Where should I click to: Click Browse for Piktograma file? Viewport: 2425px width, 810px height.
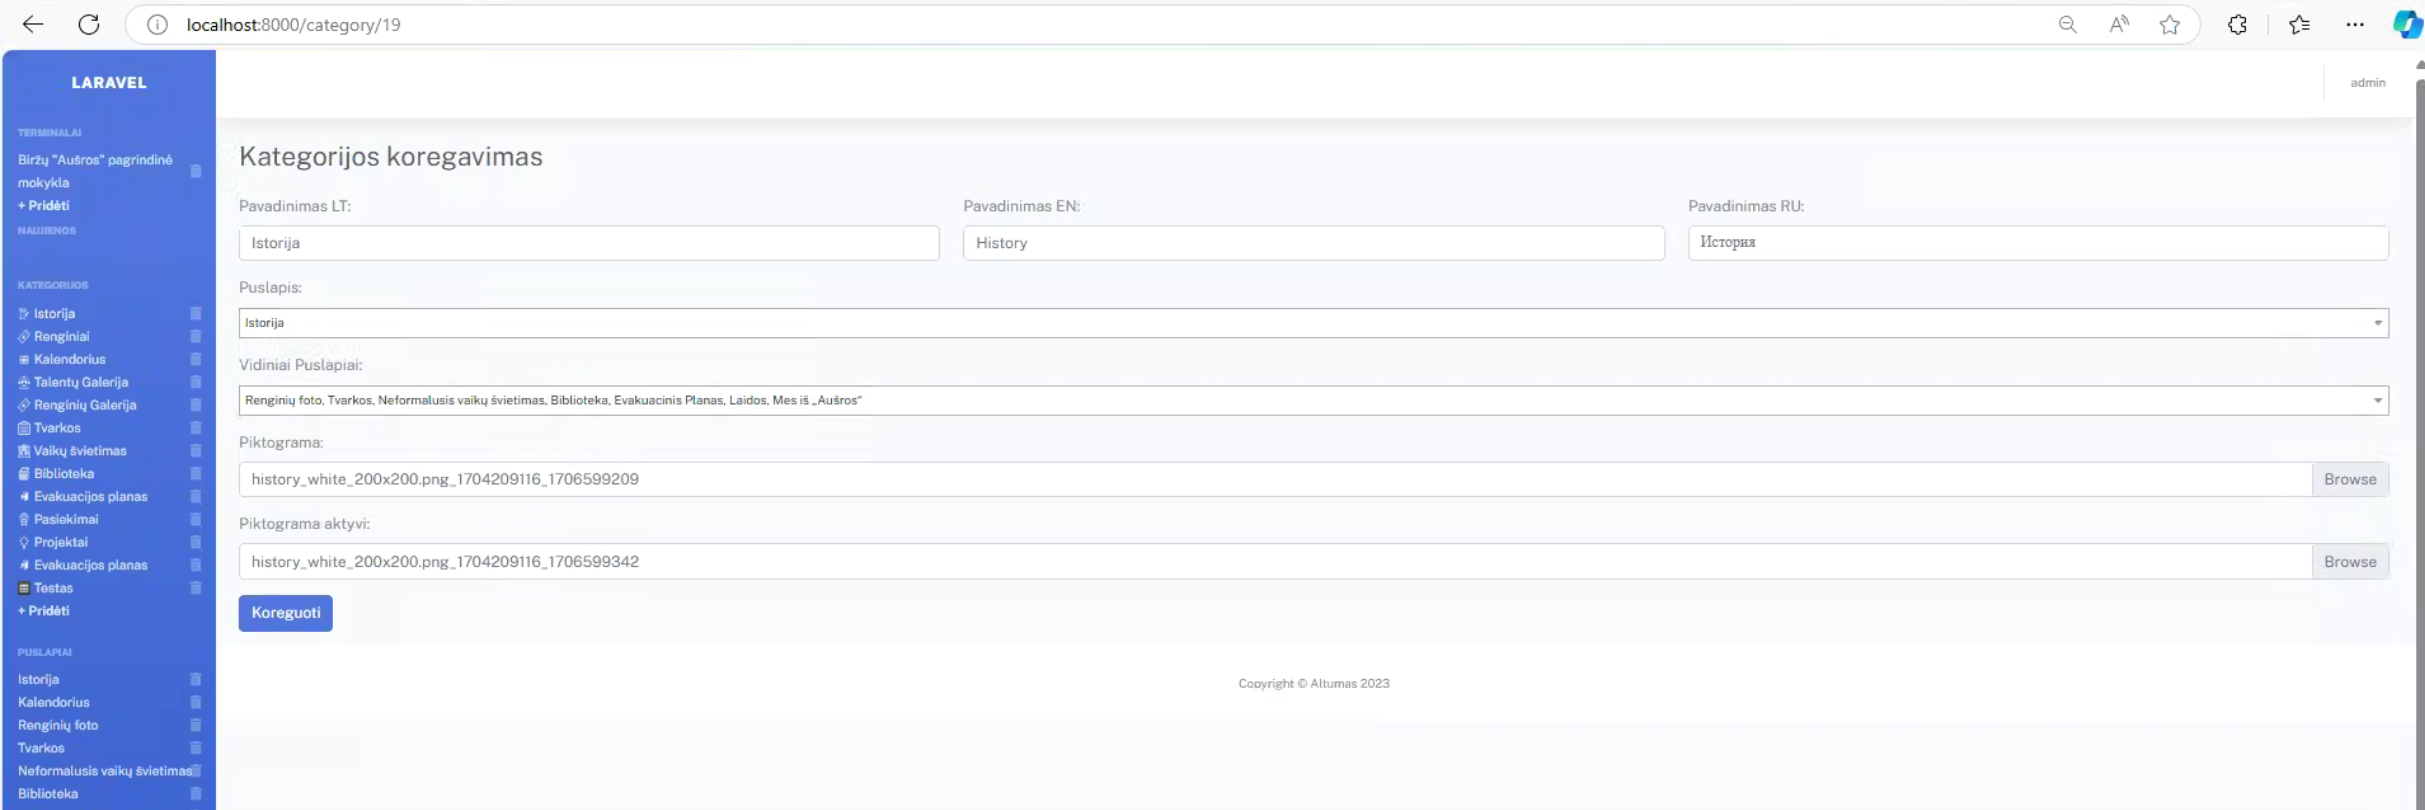click(x=2349, y=480)
